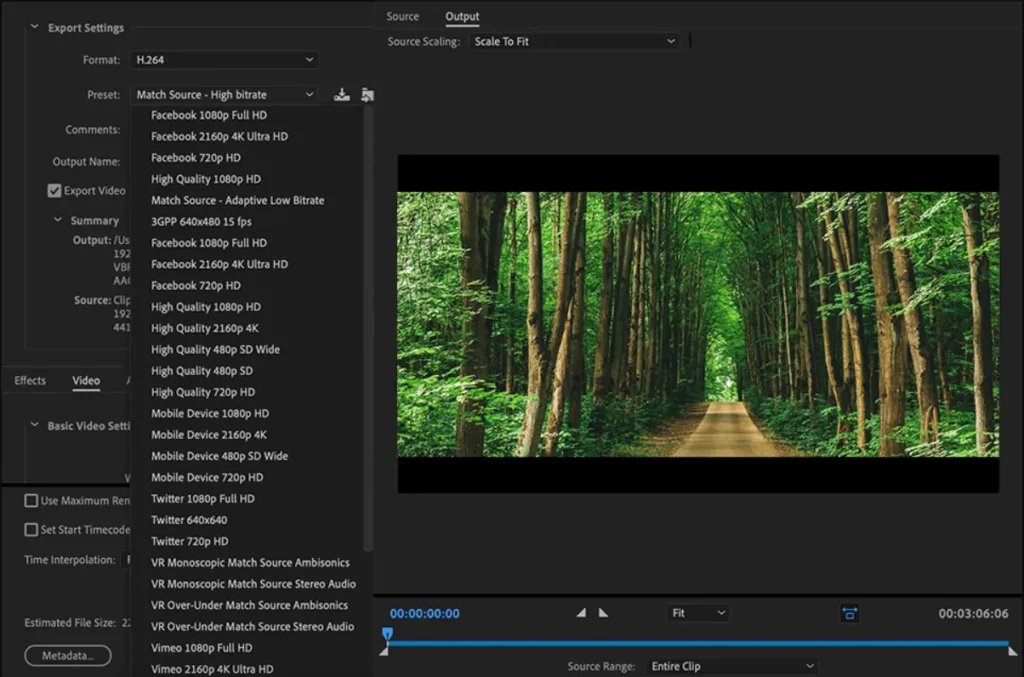This screenshot has height=677, width=1024.
Task: Uncheck the Export Video checkbox
Action: pos(53,190)
